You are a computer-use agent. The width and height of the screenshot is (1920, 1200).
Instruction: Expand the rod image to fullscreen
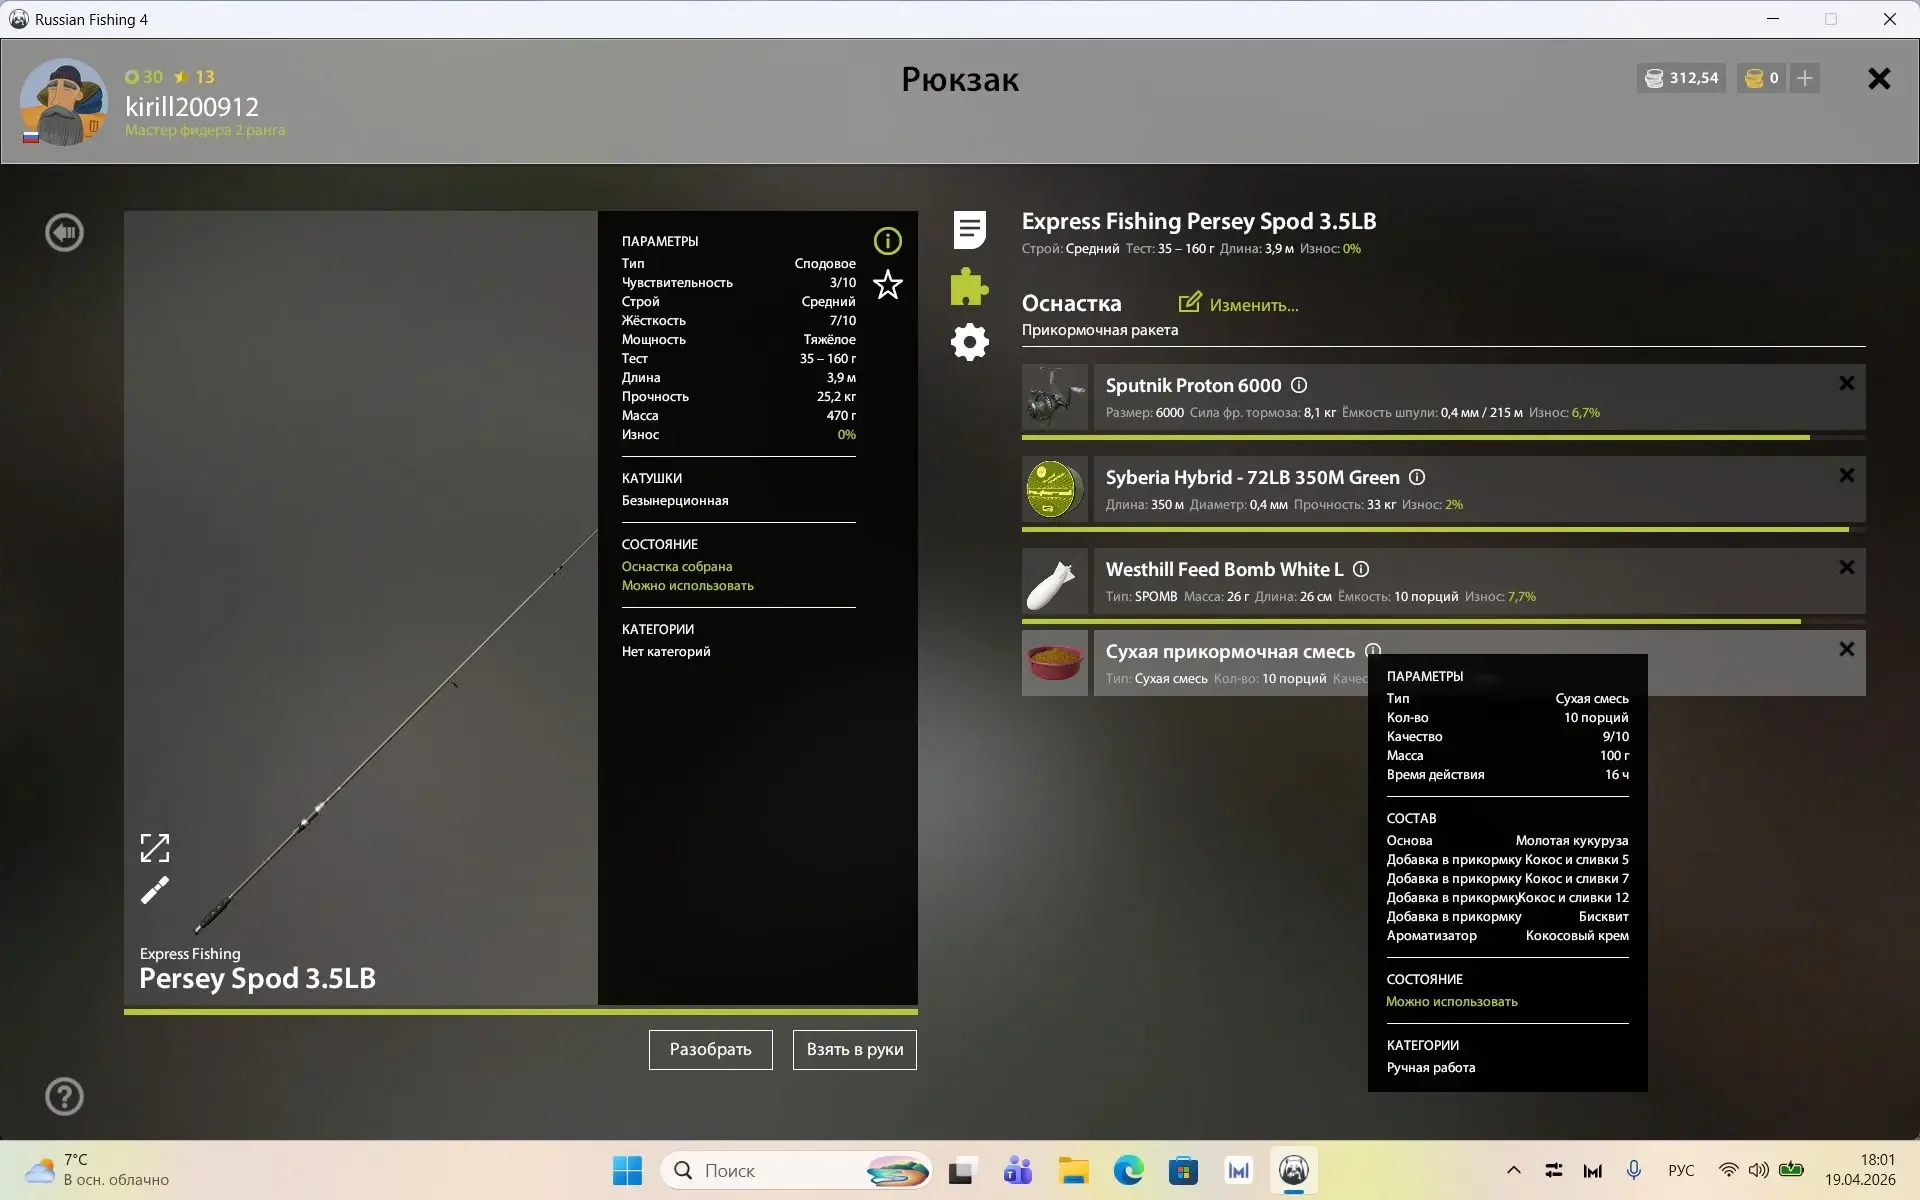pos(155,848)
